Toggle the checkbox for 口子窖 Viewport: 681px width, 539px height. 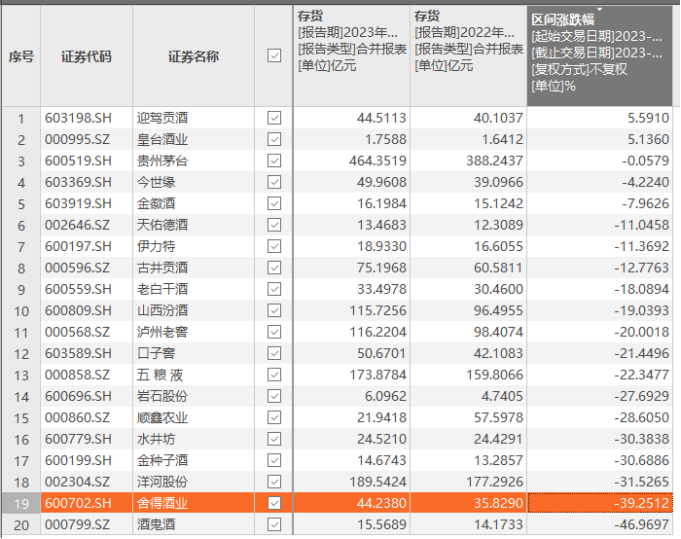pyautogui.click(x=274, y=353)
